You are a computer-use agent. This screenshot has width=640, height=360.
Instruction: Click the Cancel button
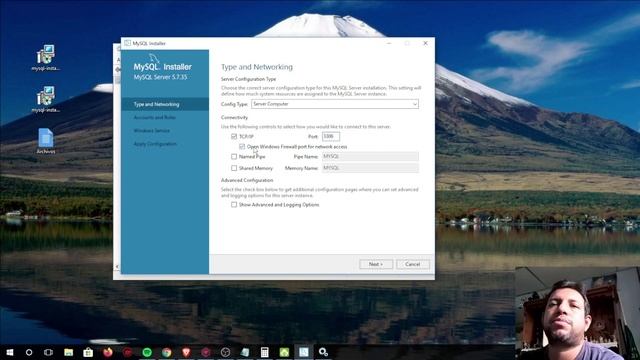click(x=413, y=264)
